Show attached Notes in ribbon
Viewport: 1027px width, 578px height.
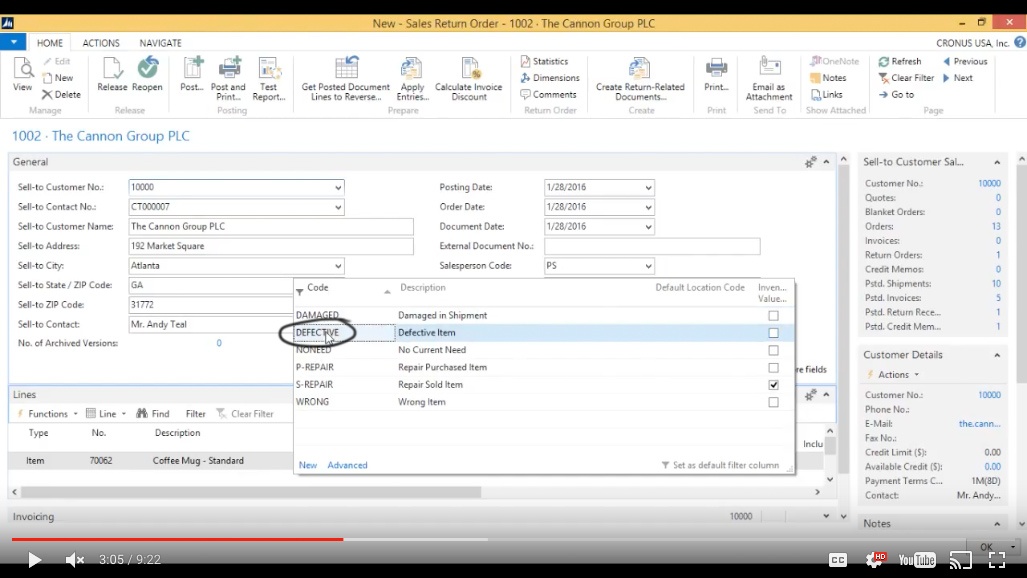pyautogui.click(x=828, y=77)
